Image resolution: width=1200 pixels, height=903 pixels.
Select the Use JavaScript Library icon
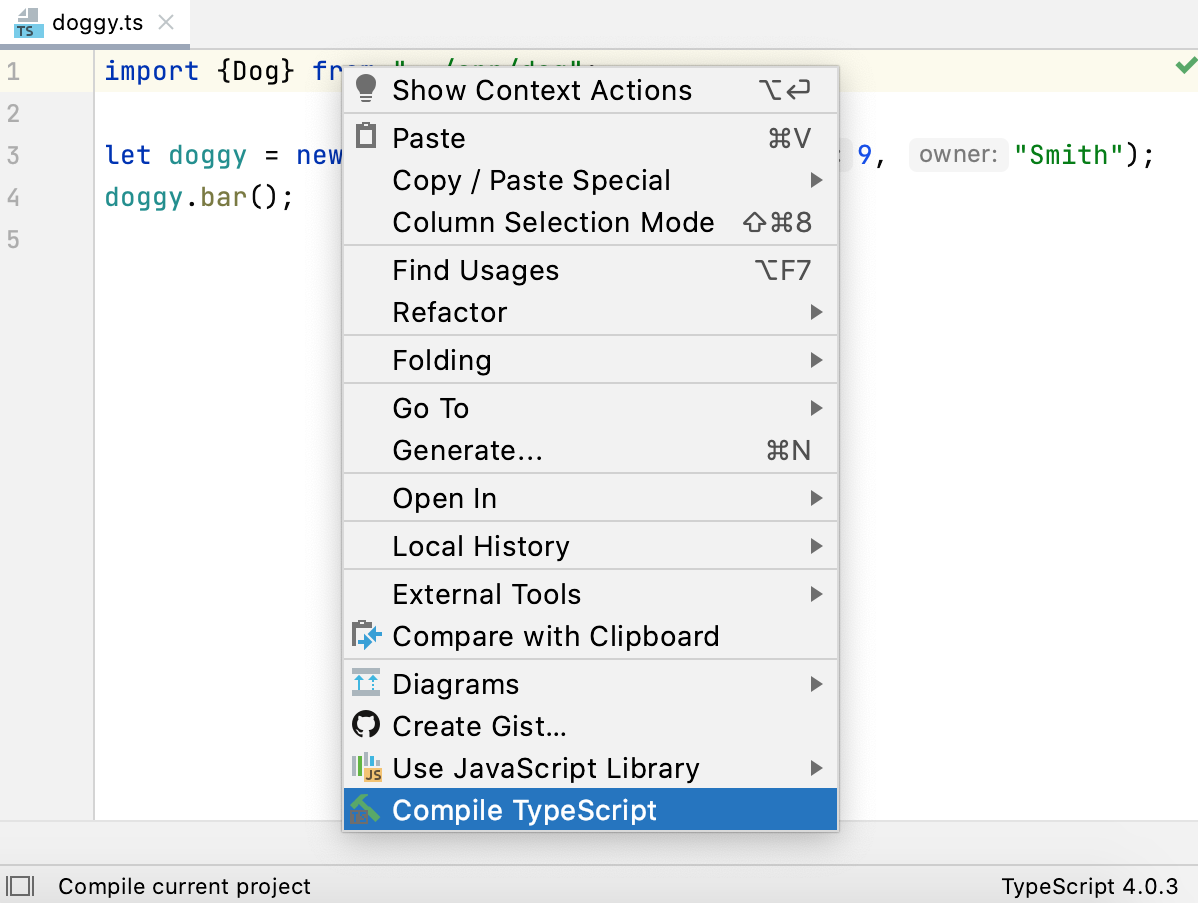[x=366, y=768]
